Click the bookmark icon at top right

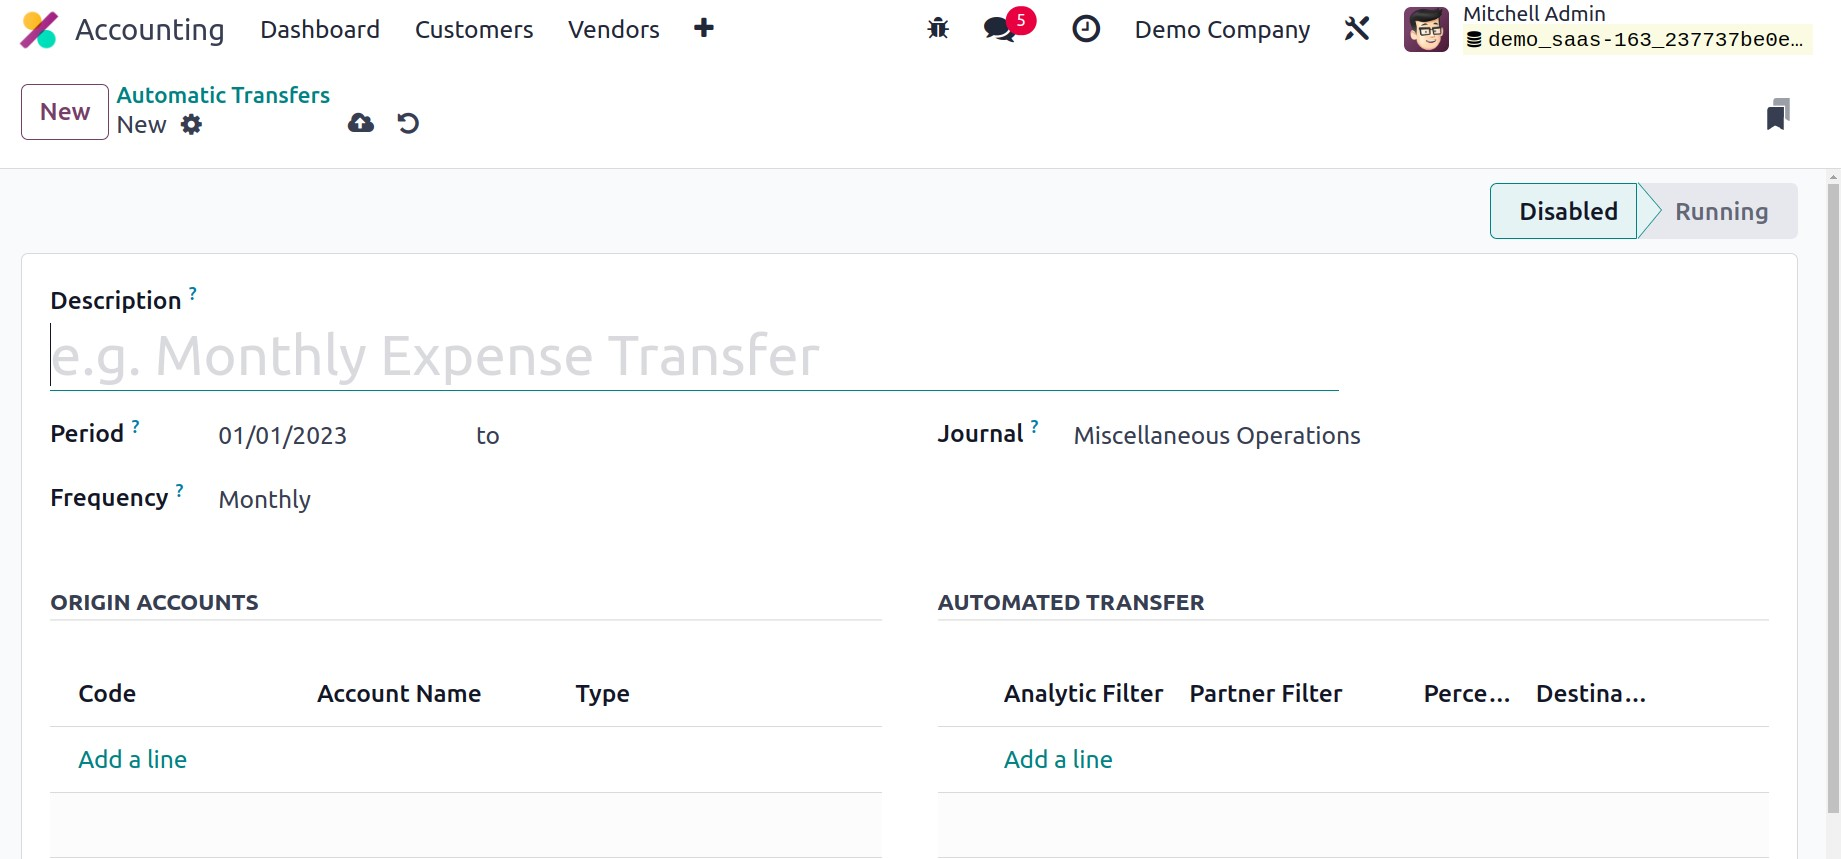1777,115
